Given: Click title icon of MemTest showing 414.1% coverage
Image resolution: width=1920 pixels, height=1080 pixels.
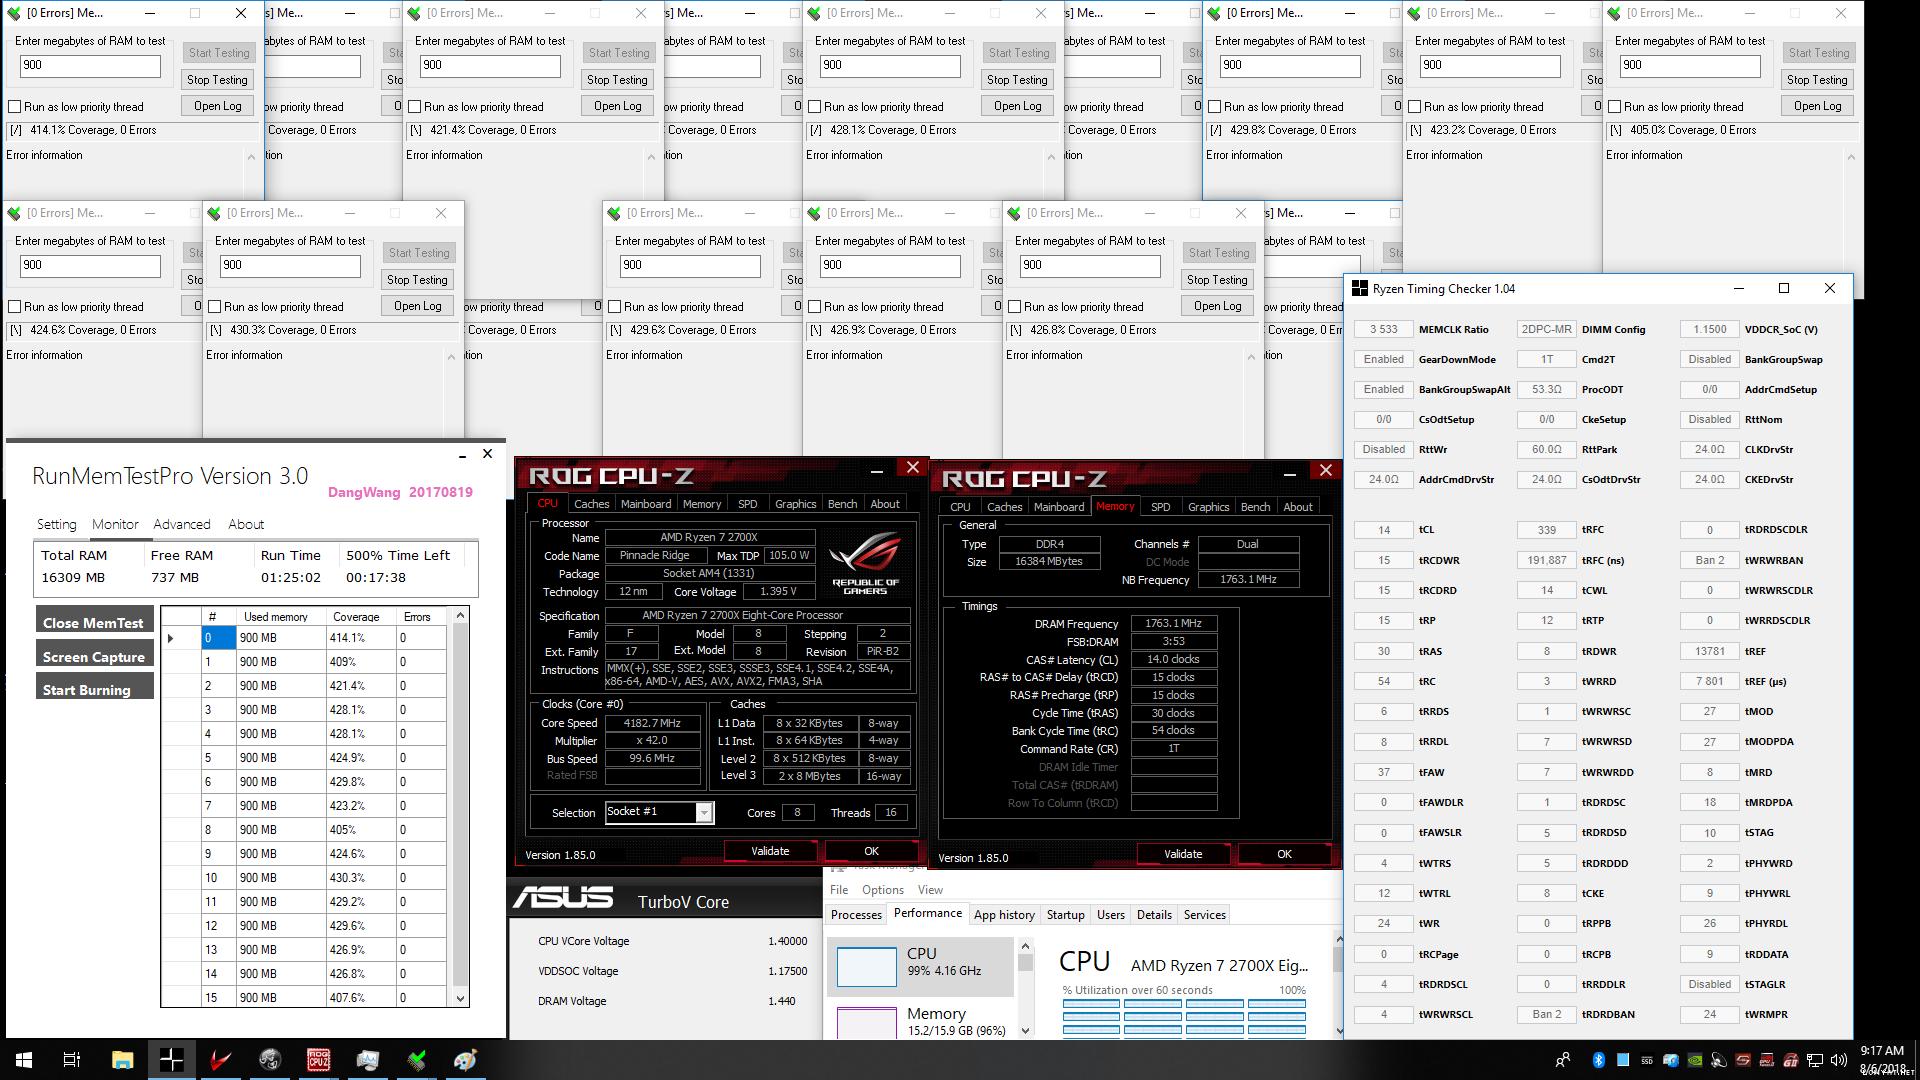Looking at the screenshot, I should point(15,13).
